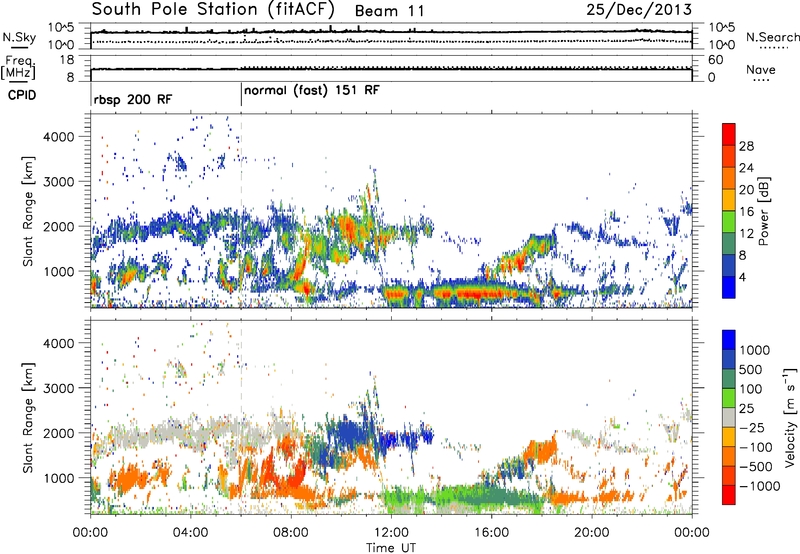Click the '1000' tick on the velocity panel axis
The width and height of the screenshot is (800, 554).
tap(59, 478)
